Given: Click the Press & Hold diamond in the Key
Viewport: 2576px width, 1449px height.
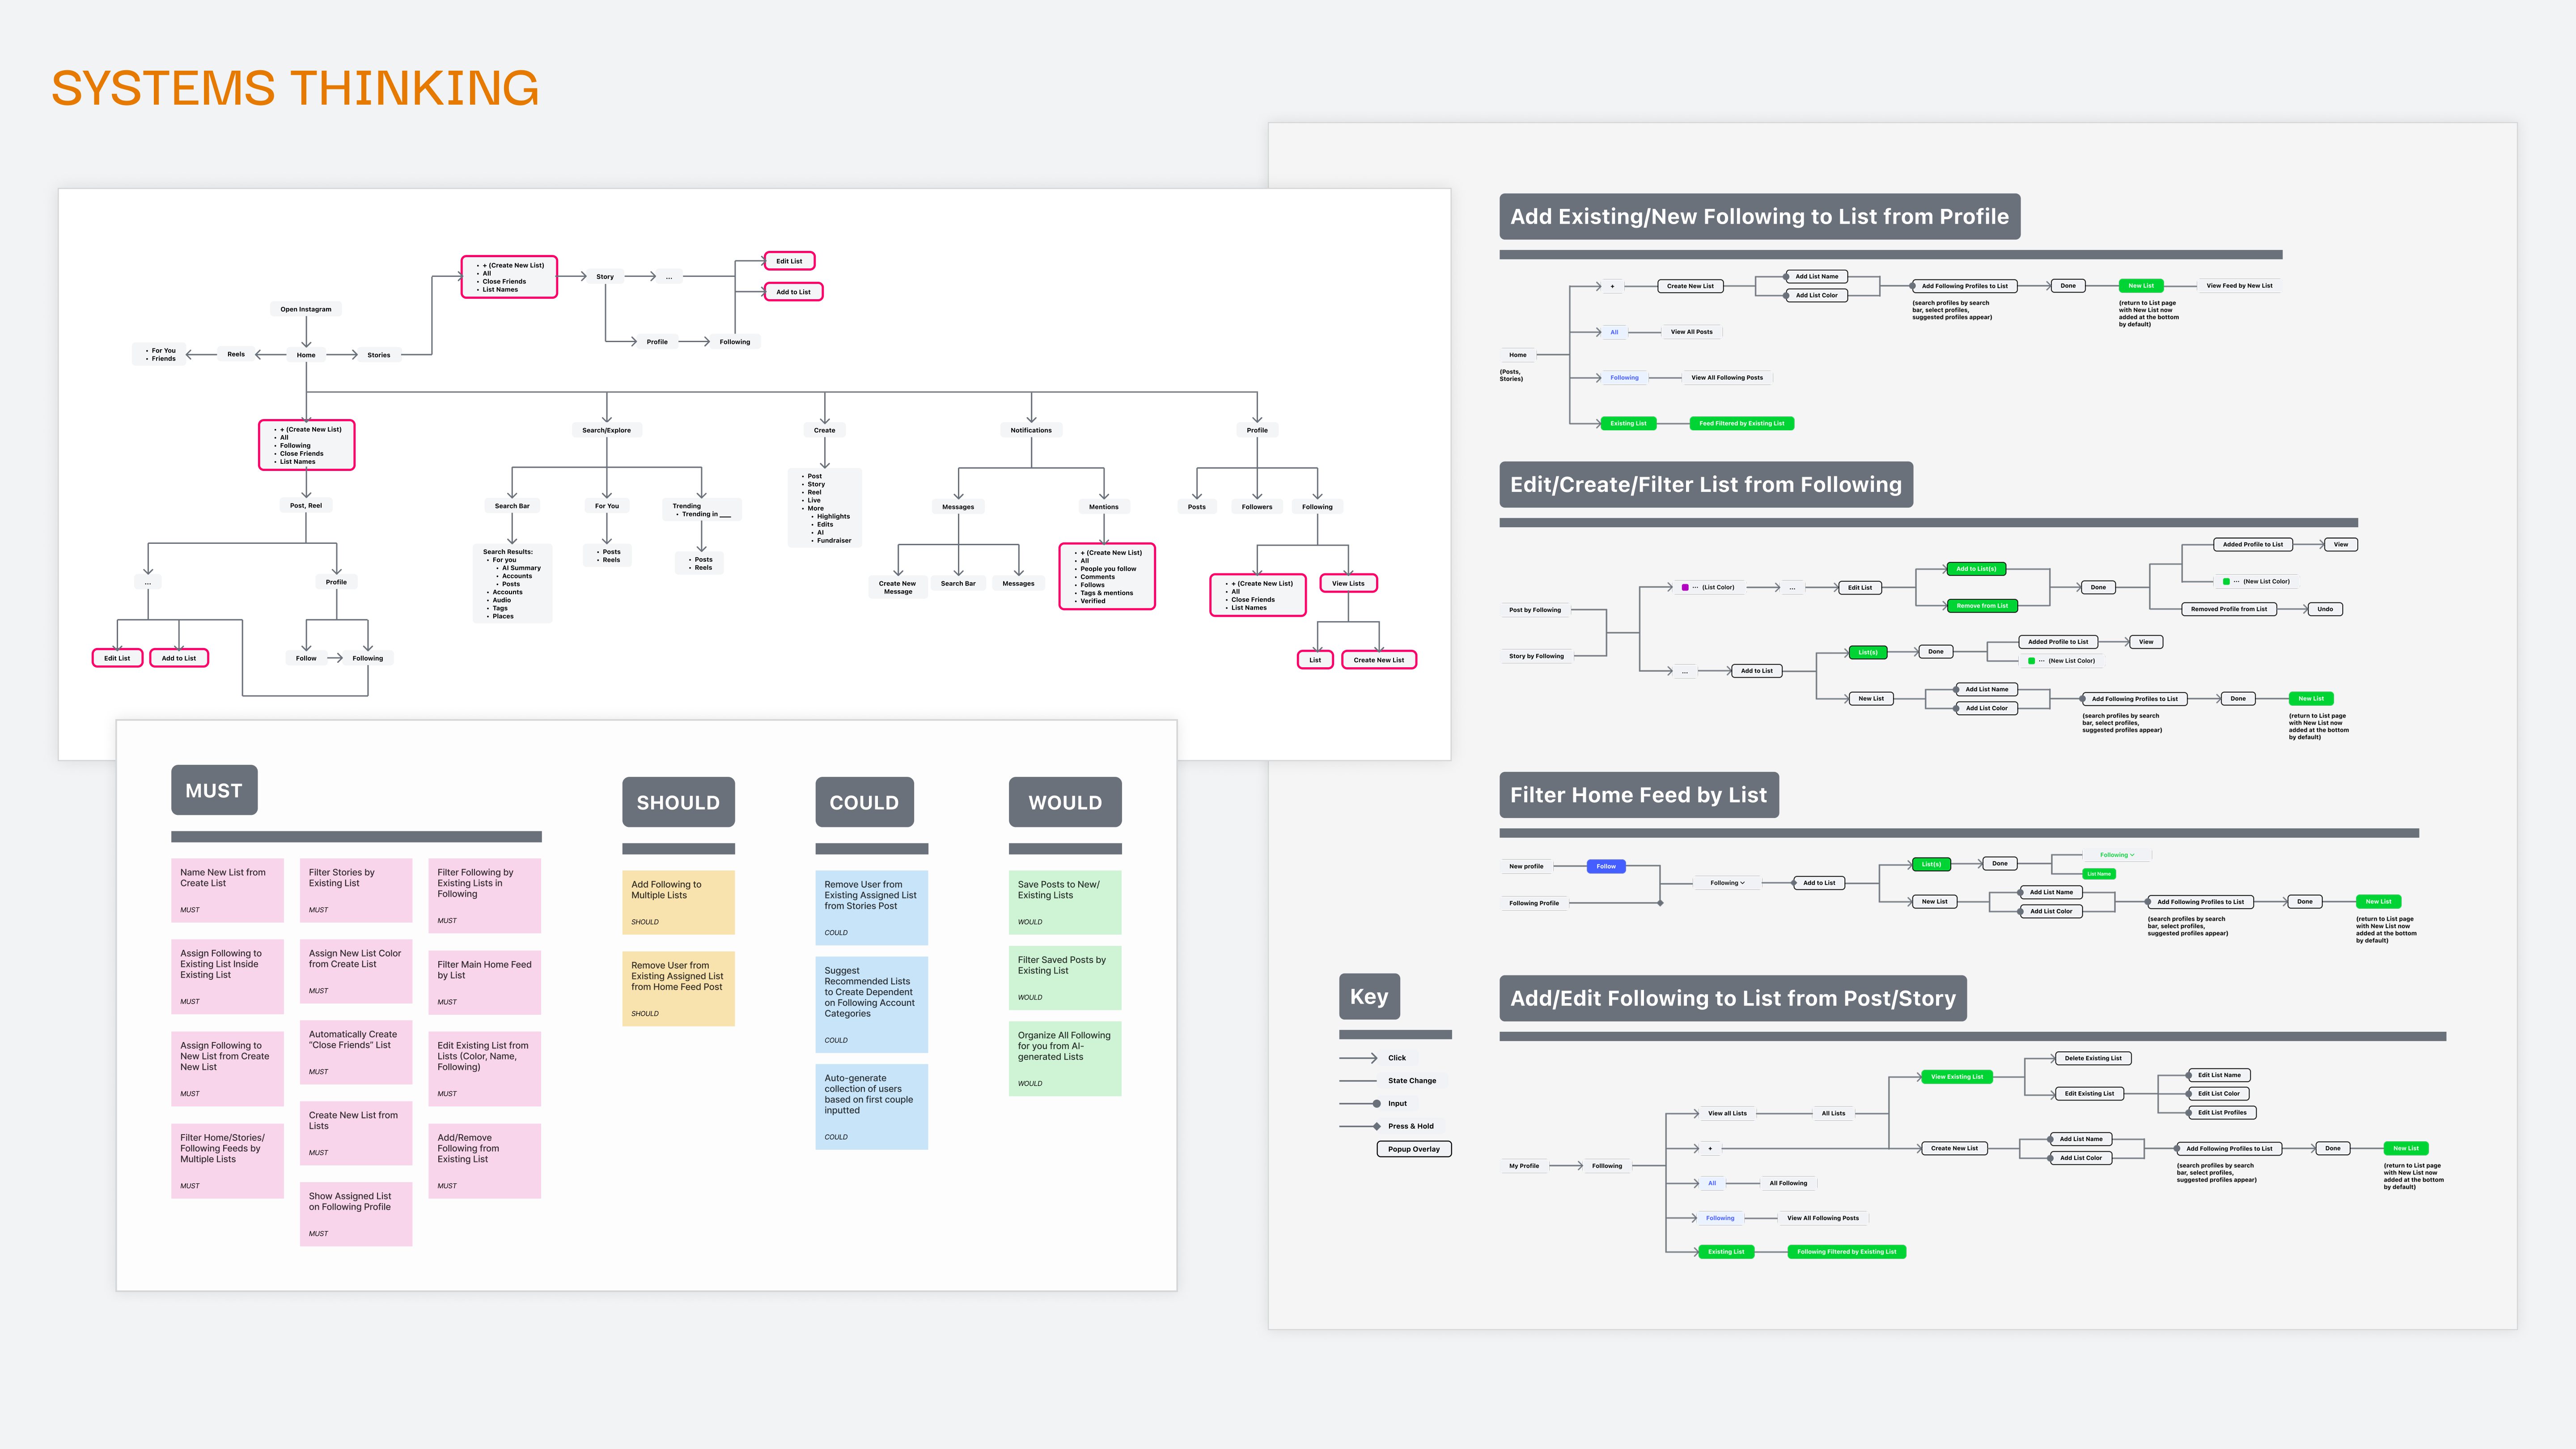Looking at the screenshot, I should 1376,1126.
